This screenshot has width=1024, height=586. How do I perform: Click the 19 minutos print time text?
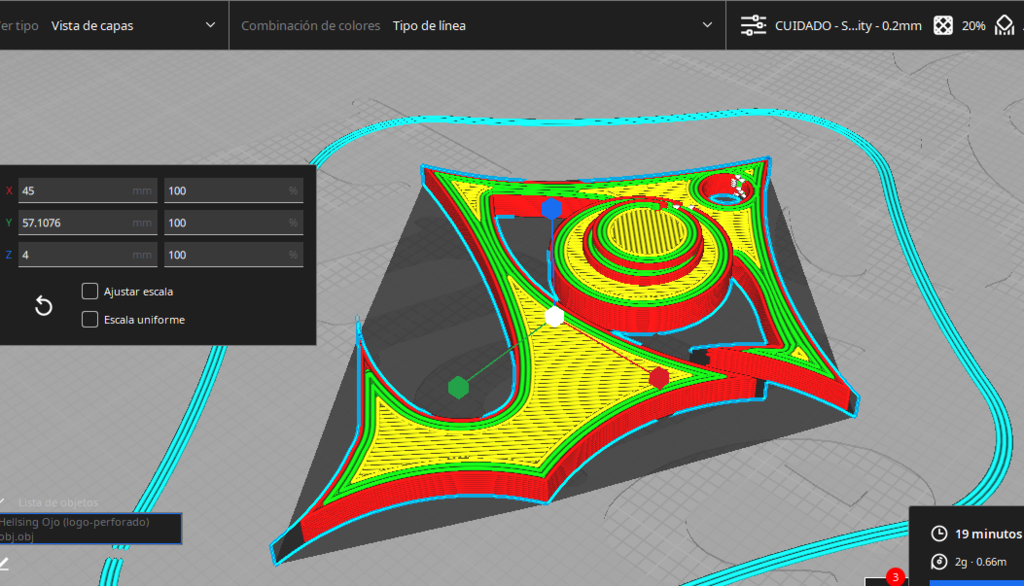click(988, 534)
